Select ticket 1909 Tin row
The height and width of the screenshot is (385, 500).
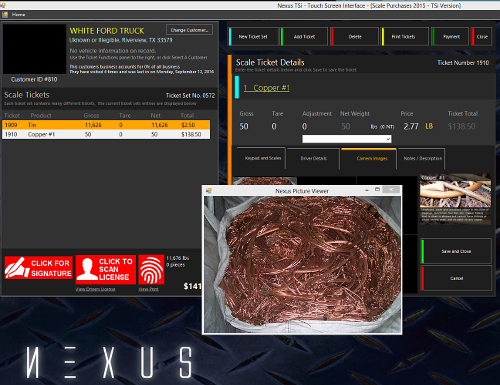point(106,125)
